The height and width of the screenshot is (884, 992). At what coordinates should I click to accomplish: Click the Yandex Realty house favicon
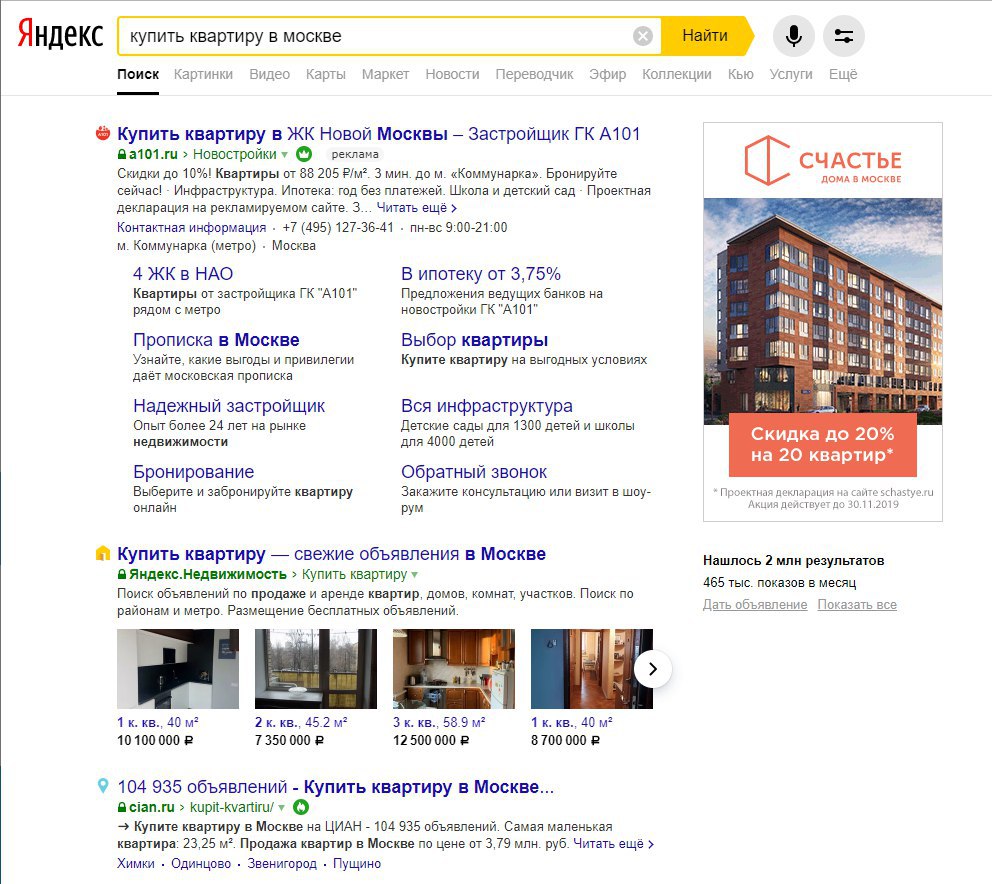(102, 553)
